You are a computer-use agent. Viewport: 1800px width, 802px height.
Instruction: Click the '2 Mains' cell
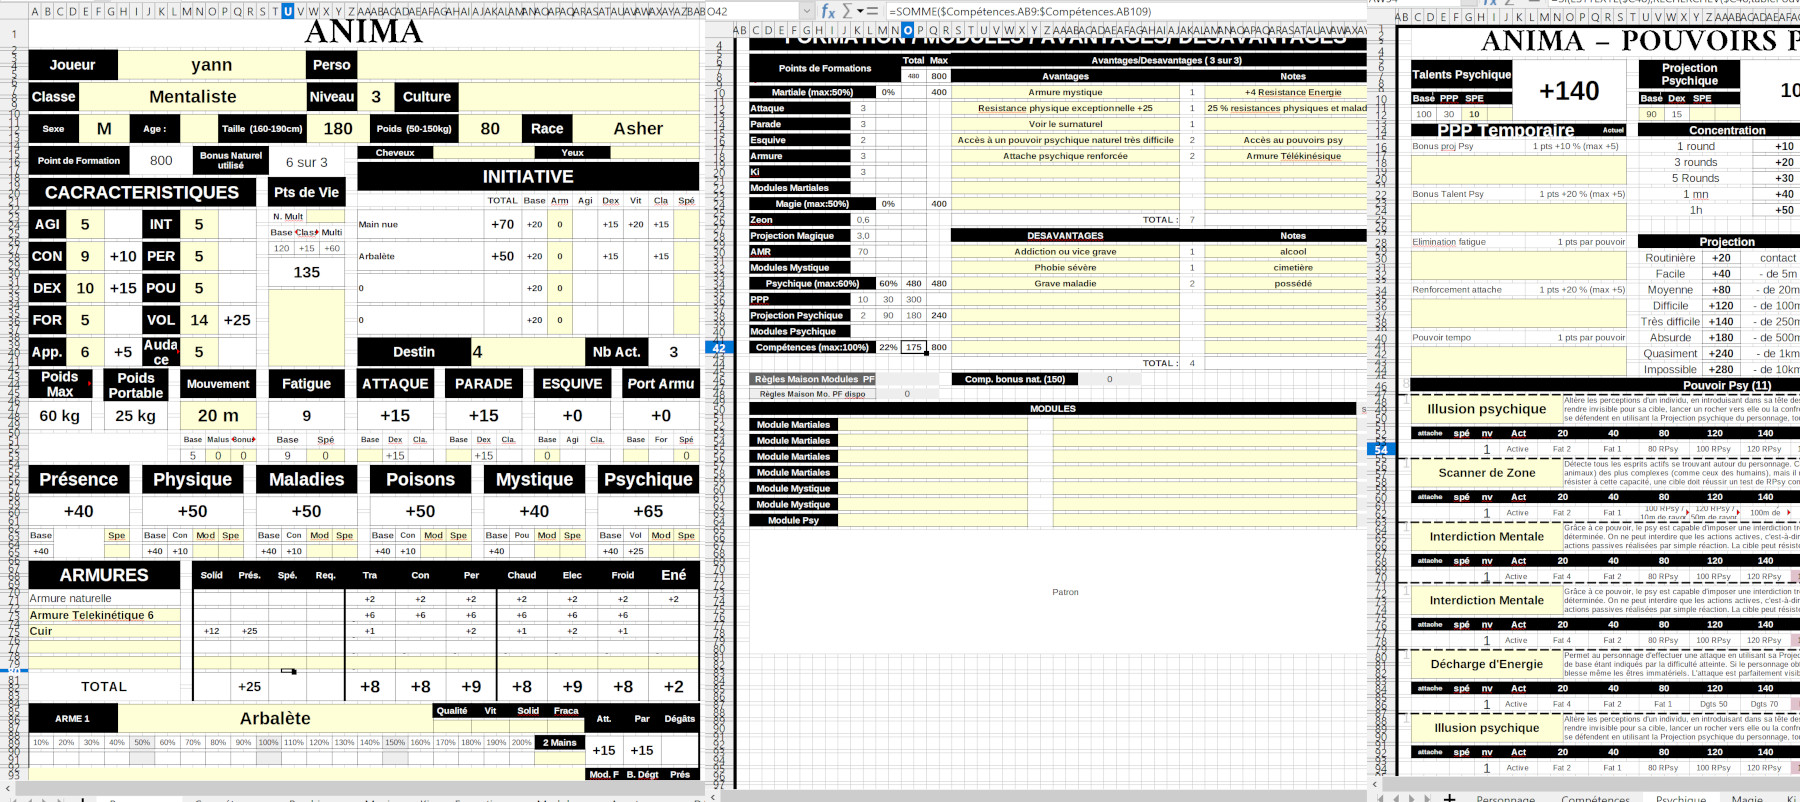[x=560, y=743]
